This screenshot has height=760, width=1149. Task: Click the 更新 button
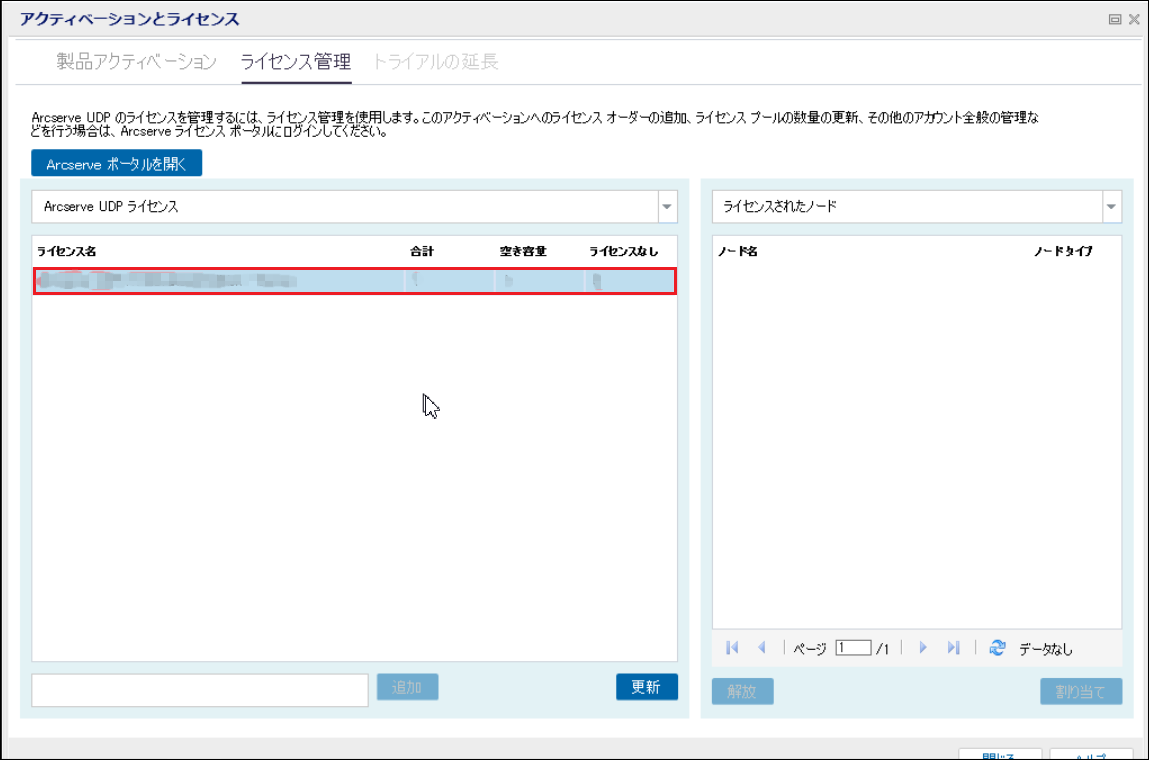coord(646,687)
